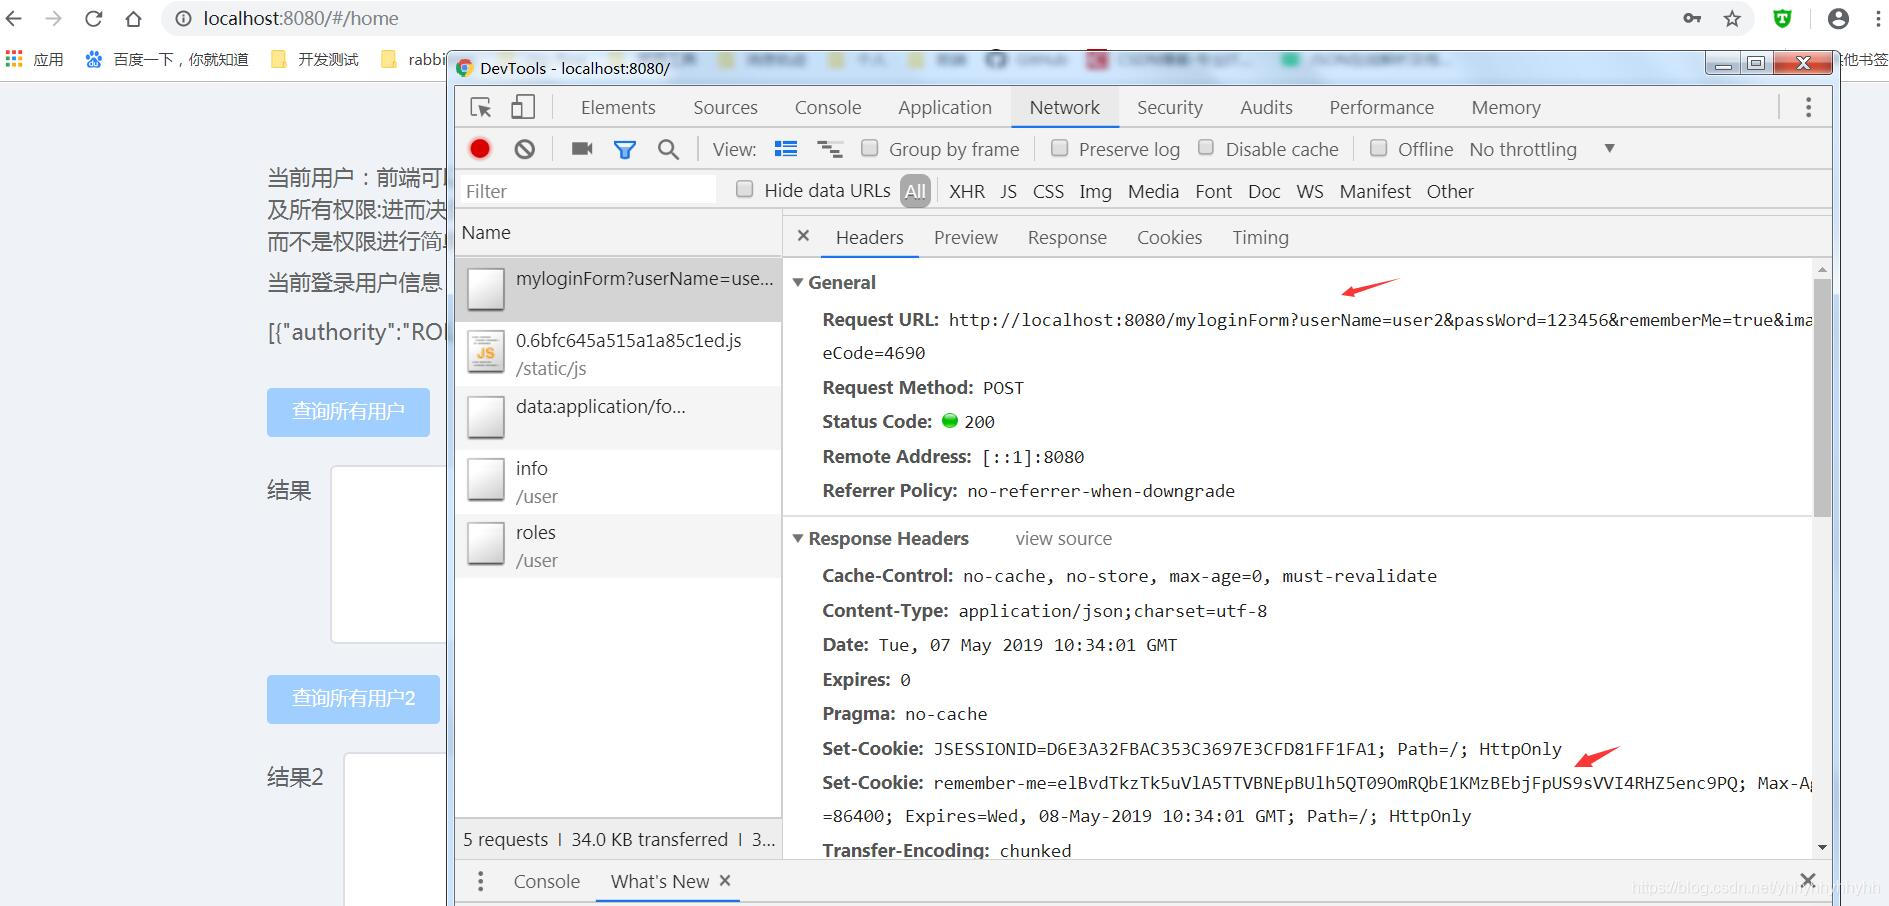
Task: Activate the inspect element picker icon
Action: (x=481, y=107)
